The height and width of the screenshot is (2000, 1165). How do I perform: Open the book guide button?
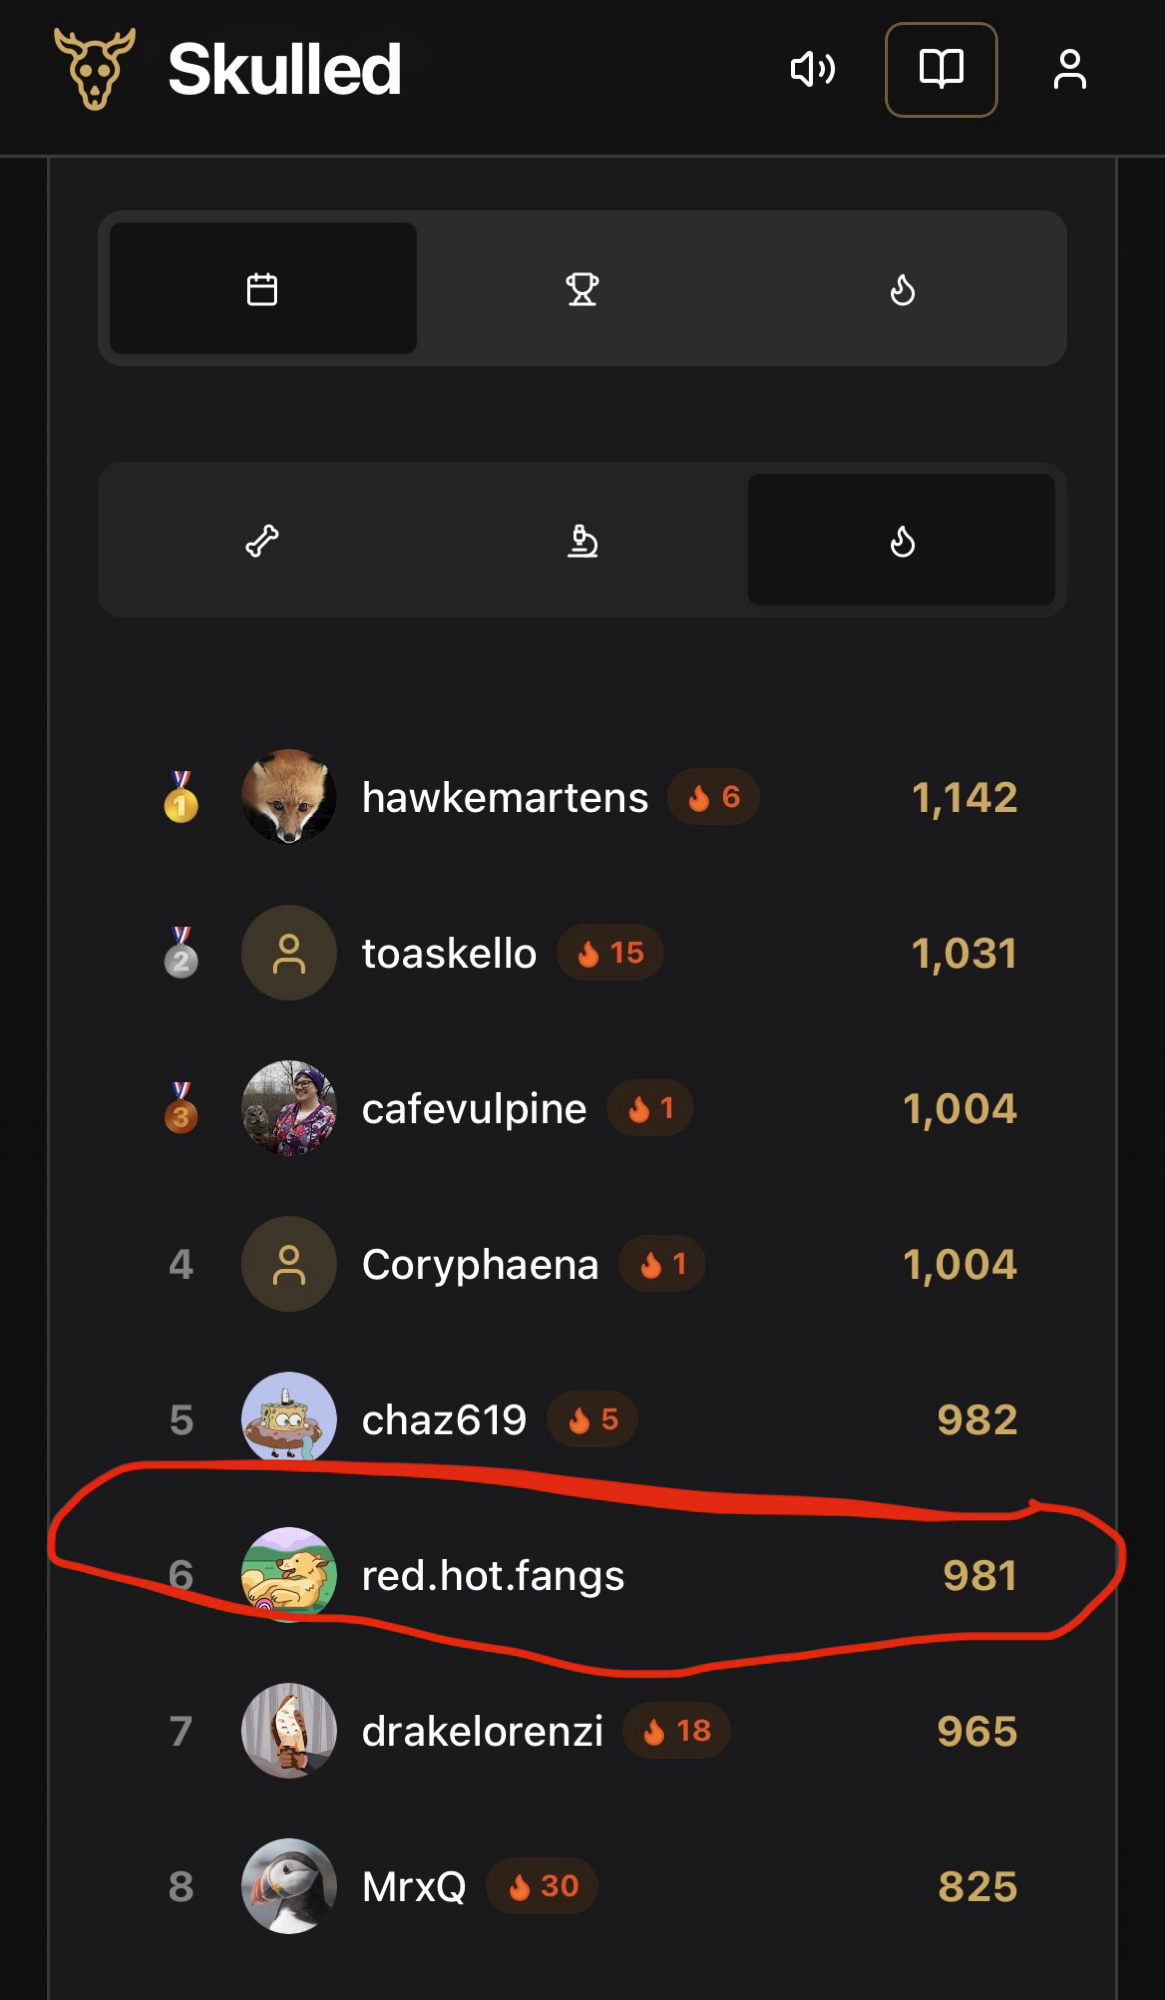(941, 69)
